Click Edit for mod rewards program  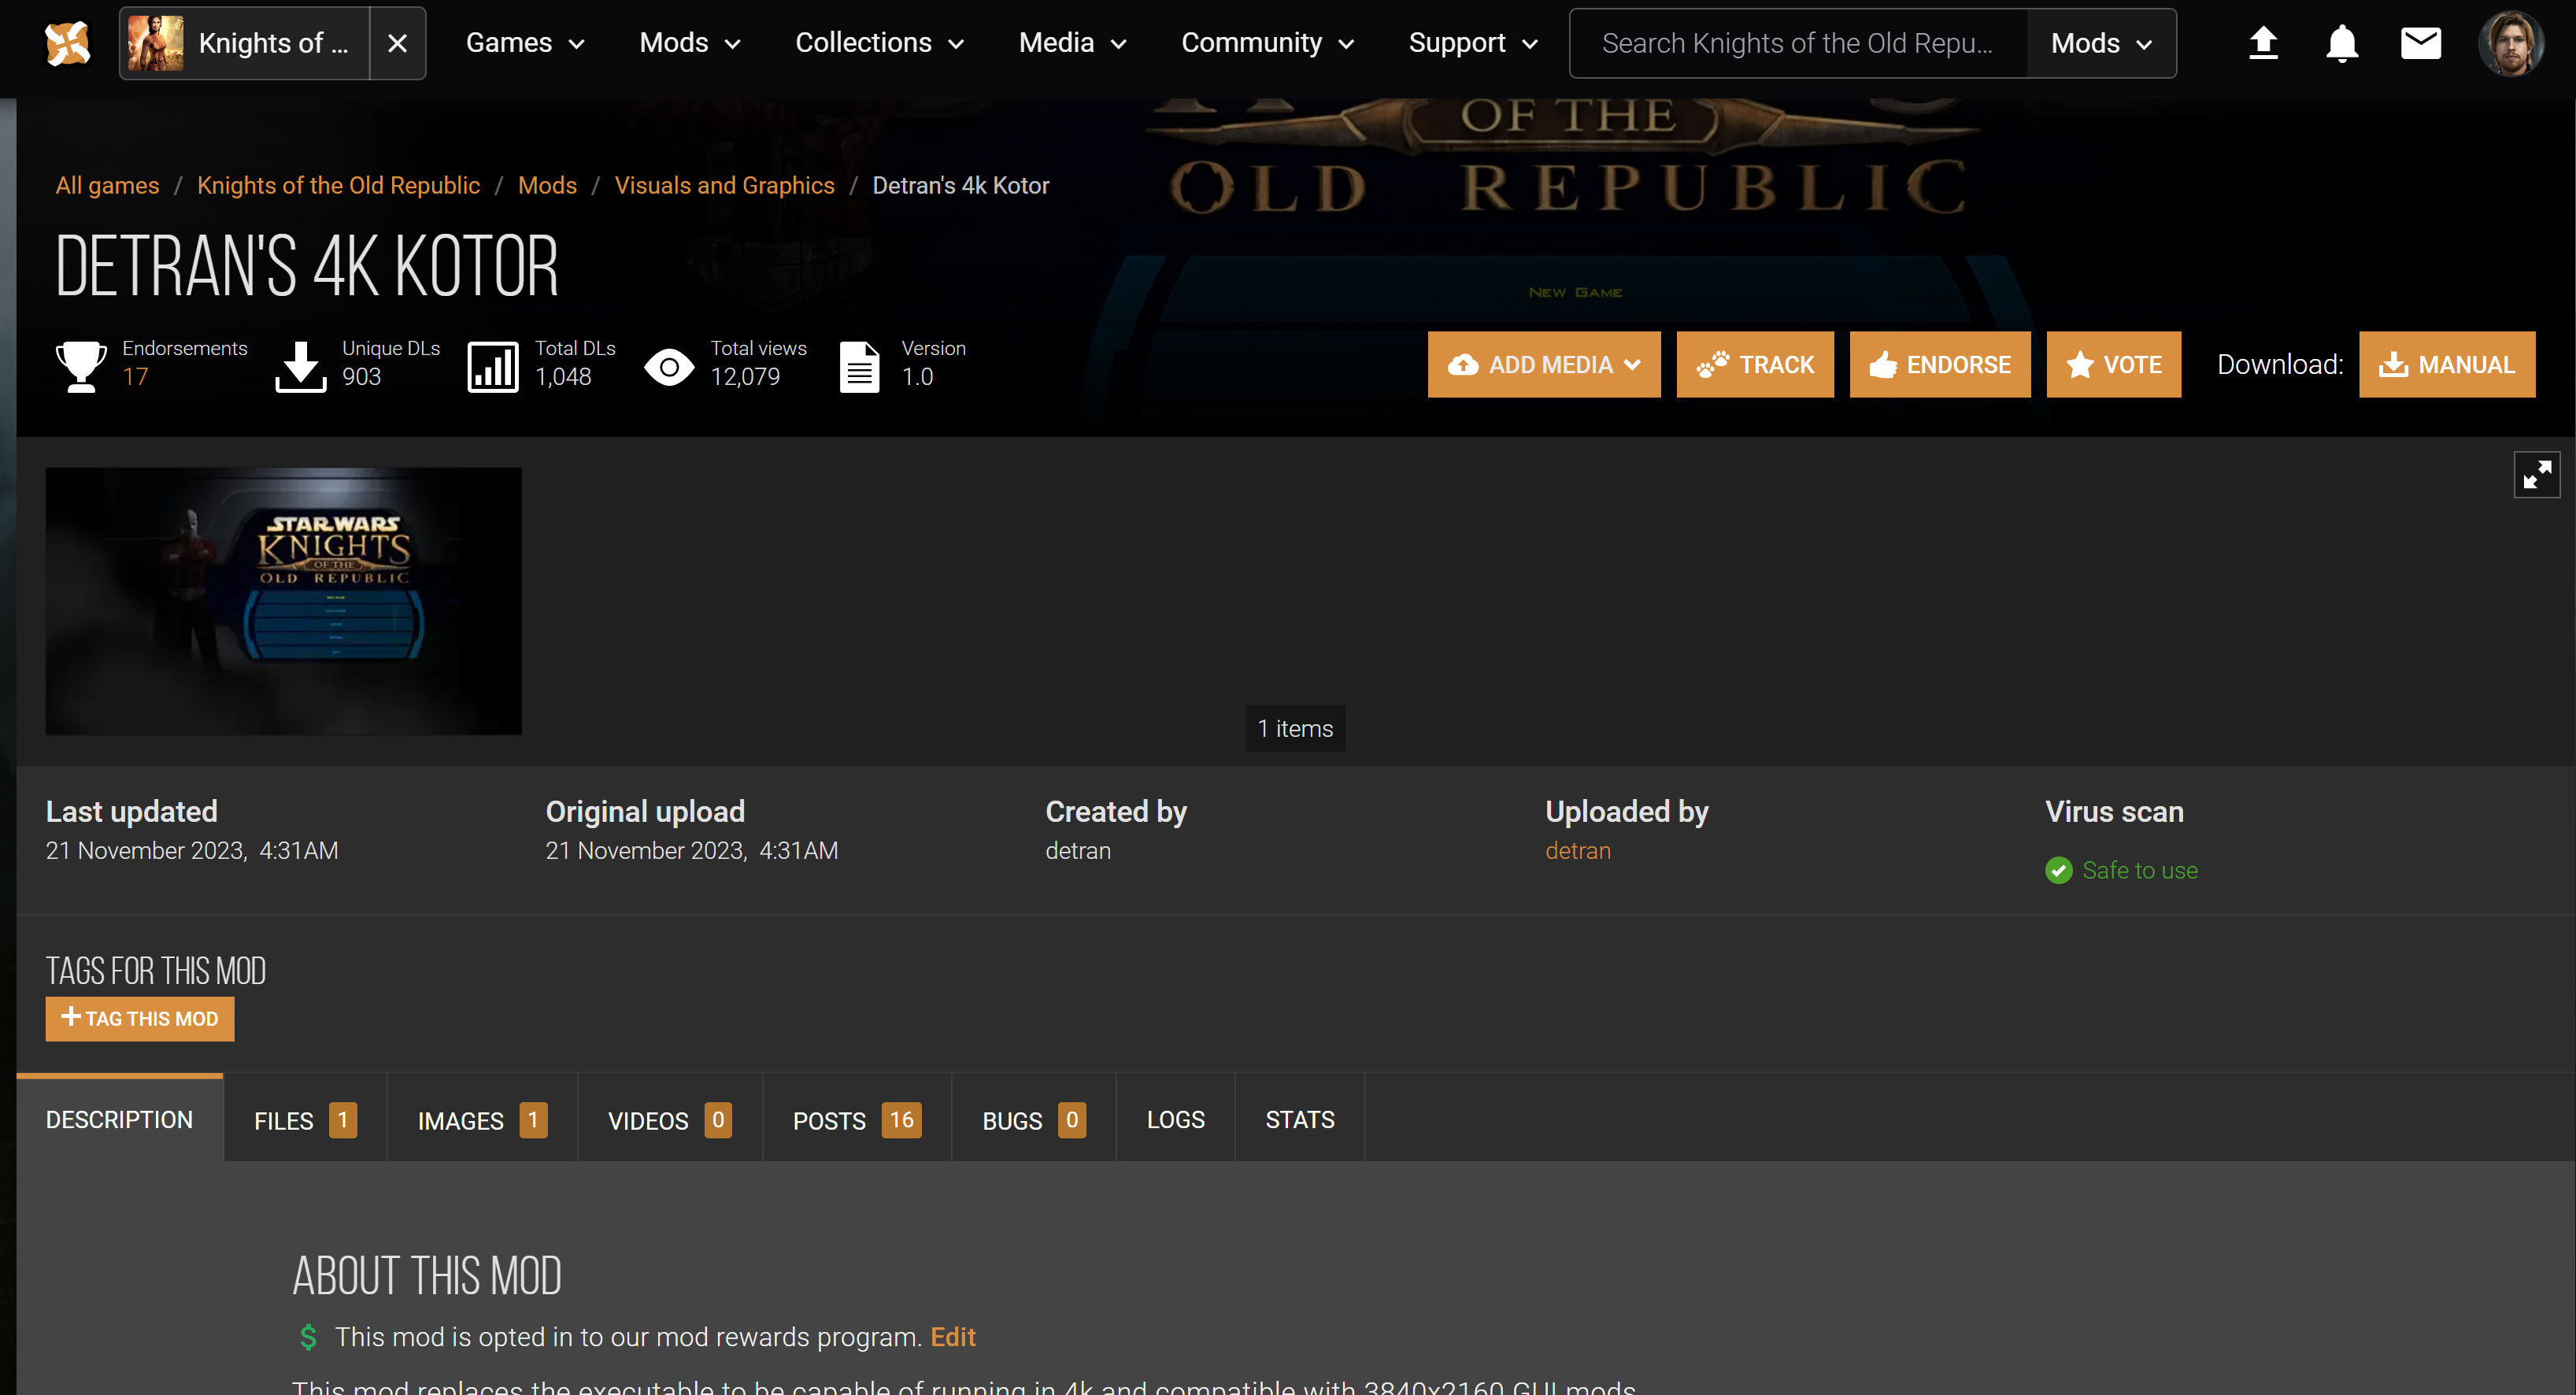coord(953,1337)
